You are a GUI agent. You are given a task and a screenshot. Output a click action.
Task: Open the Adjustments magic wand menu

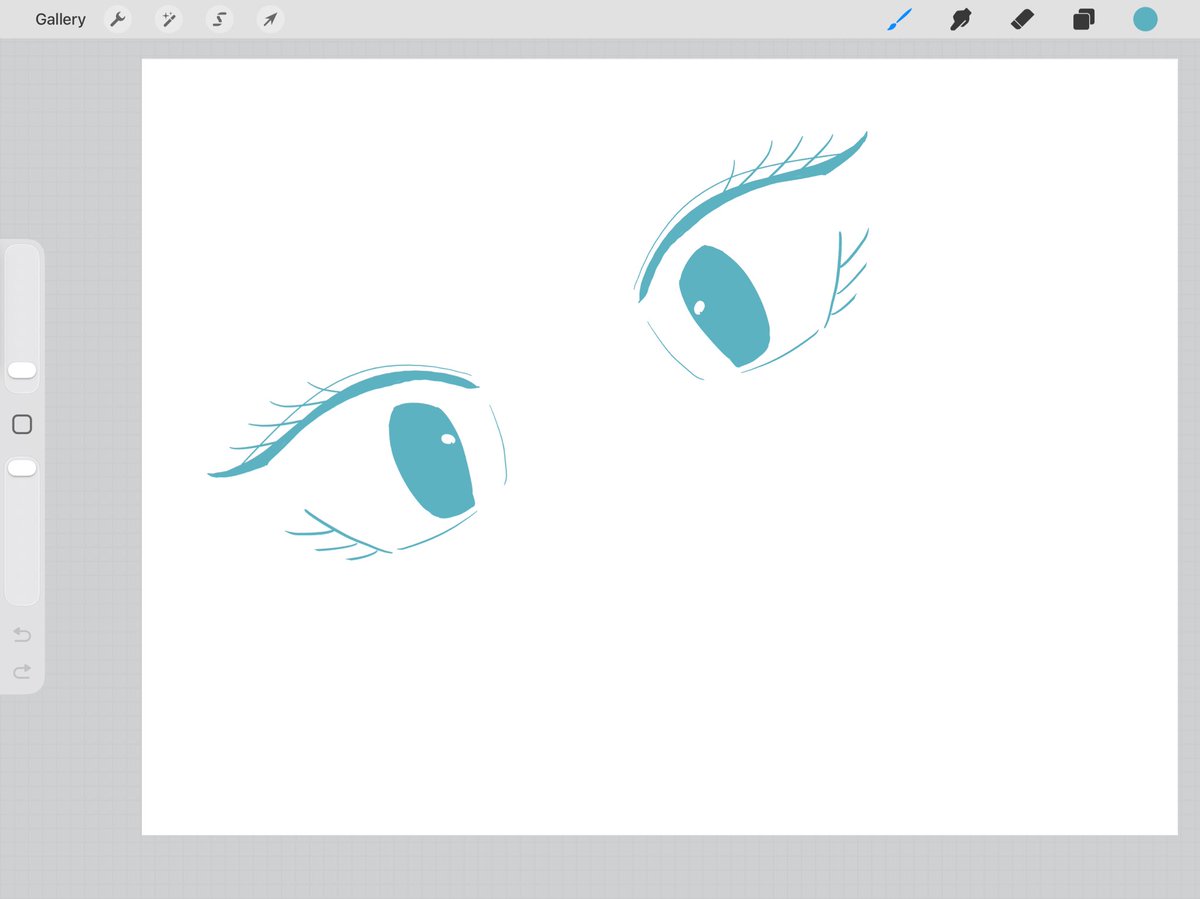point(168,19)
